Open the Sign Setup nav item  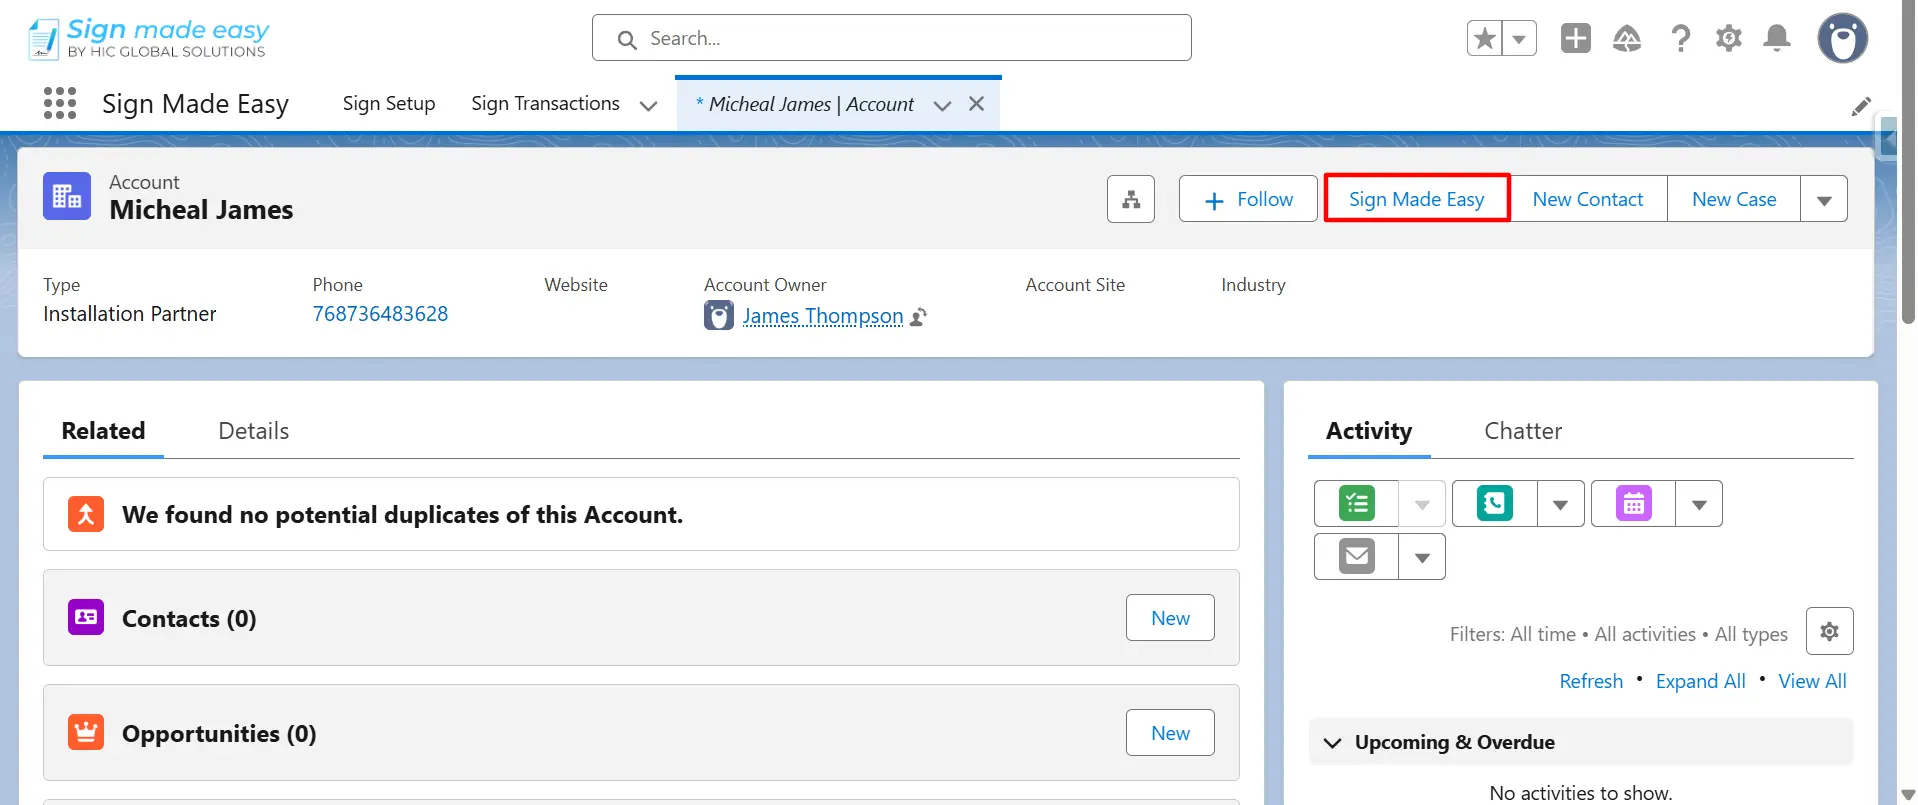click(x=389, y=103)
